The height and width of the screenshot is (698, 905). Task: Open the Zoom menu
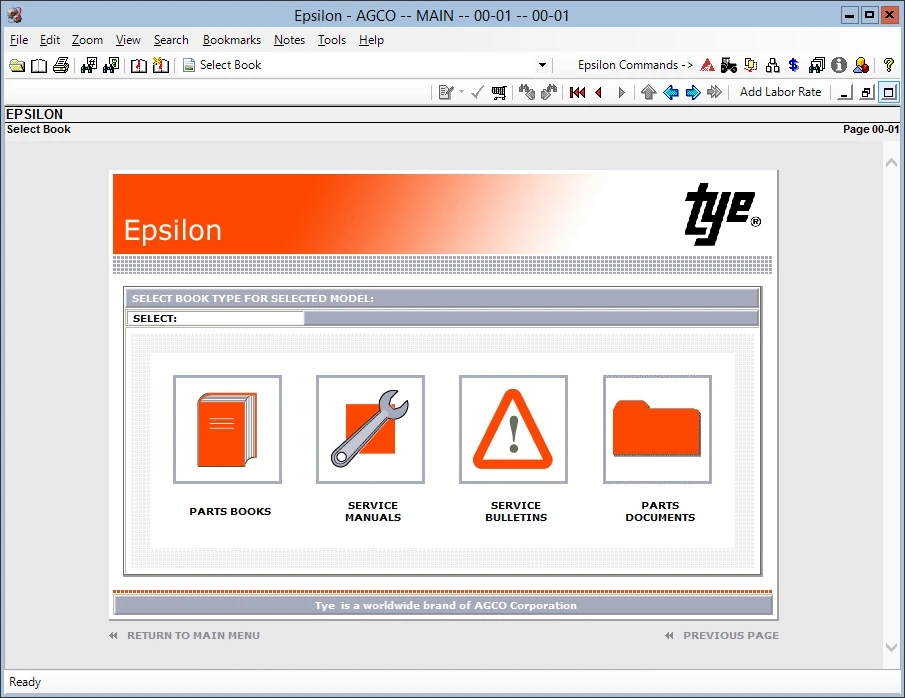(x=87, y=40)
